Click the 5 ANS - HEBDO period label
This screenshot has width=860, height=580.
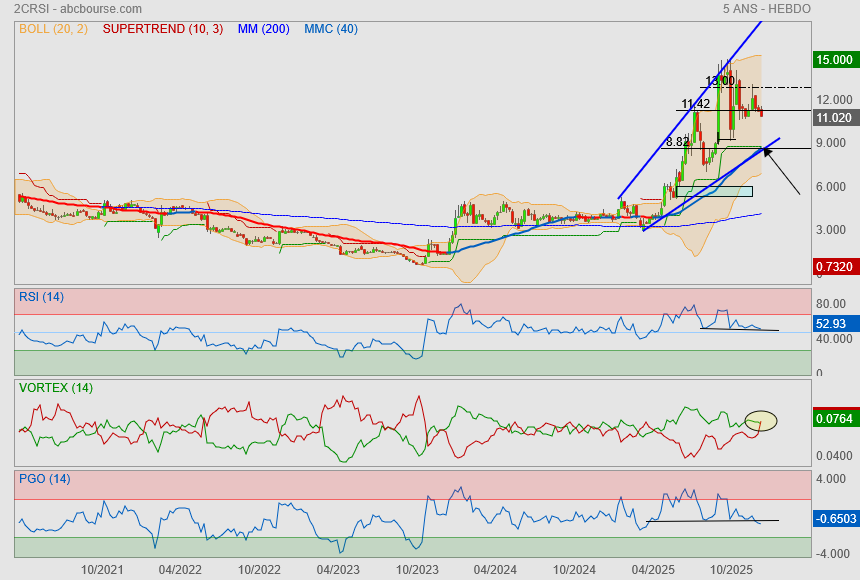(766, 9)
